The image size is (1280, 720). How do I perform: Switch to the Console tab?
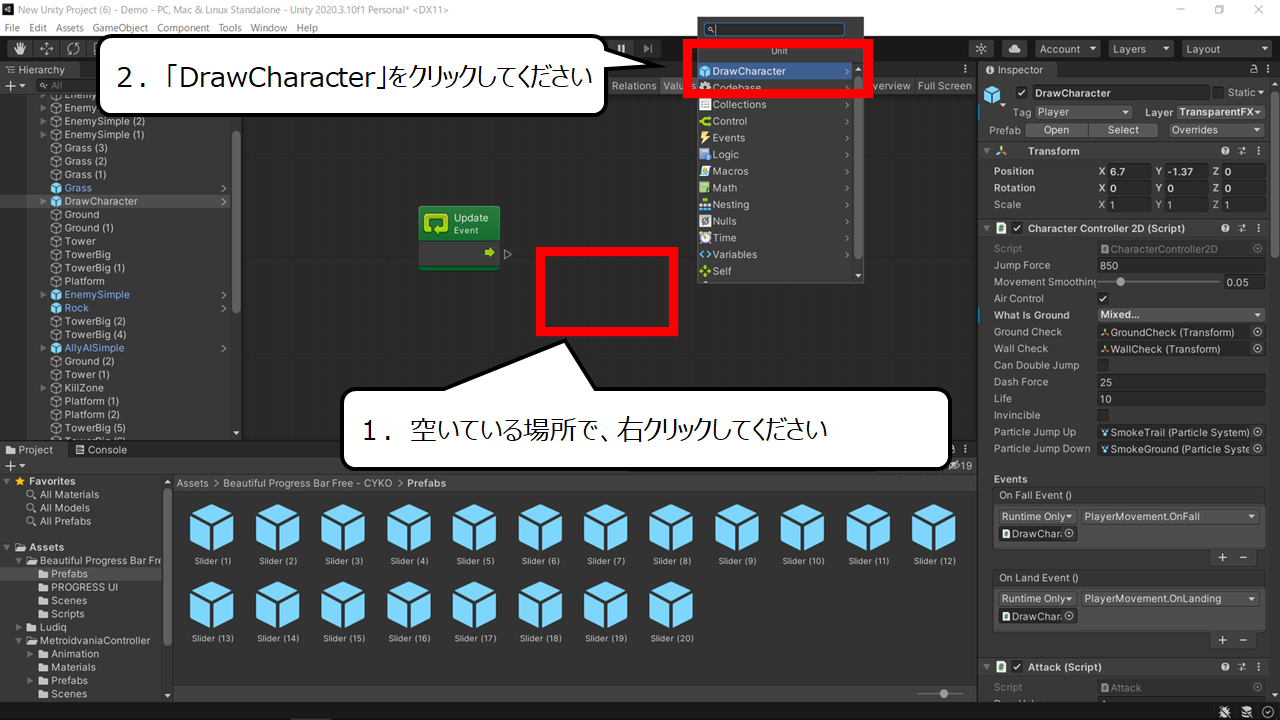tap(100, 450)
